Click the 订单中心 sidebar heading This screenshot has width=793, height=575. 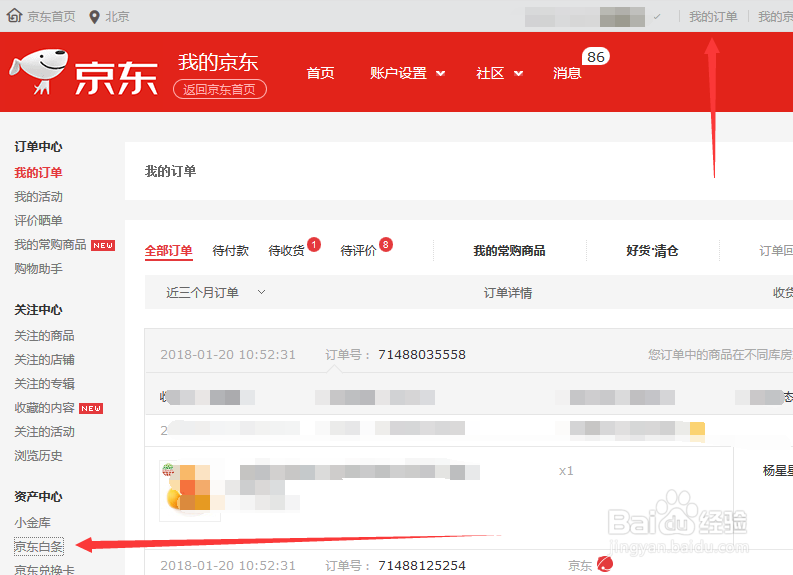pos(38,147)
